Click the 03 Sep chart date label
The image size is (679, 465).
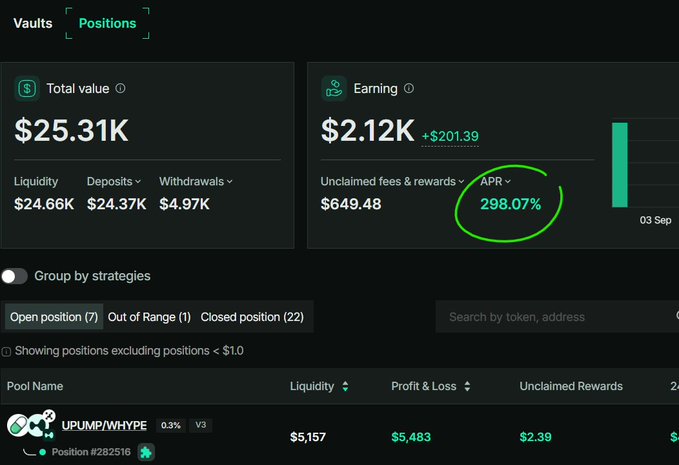656,220
